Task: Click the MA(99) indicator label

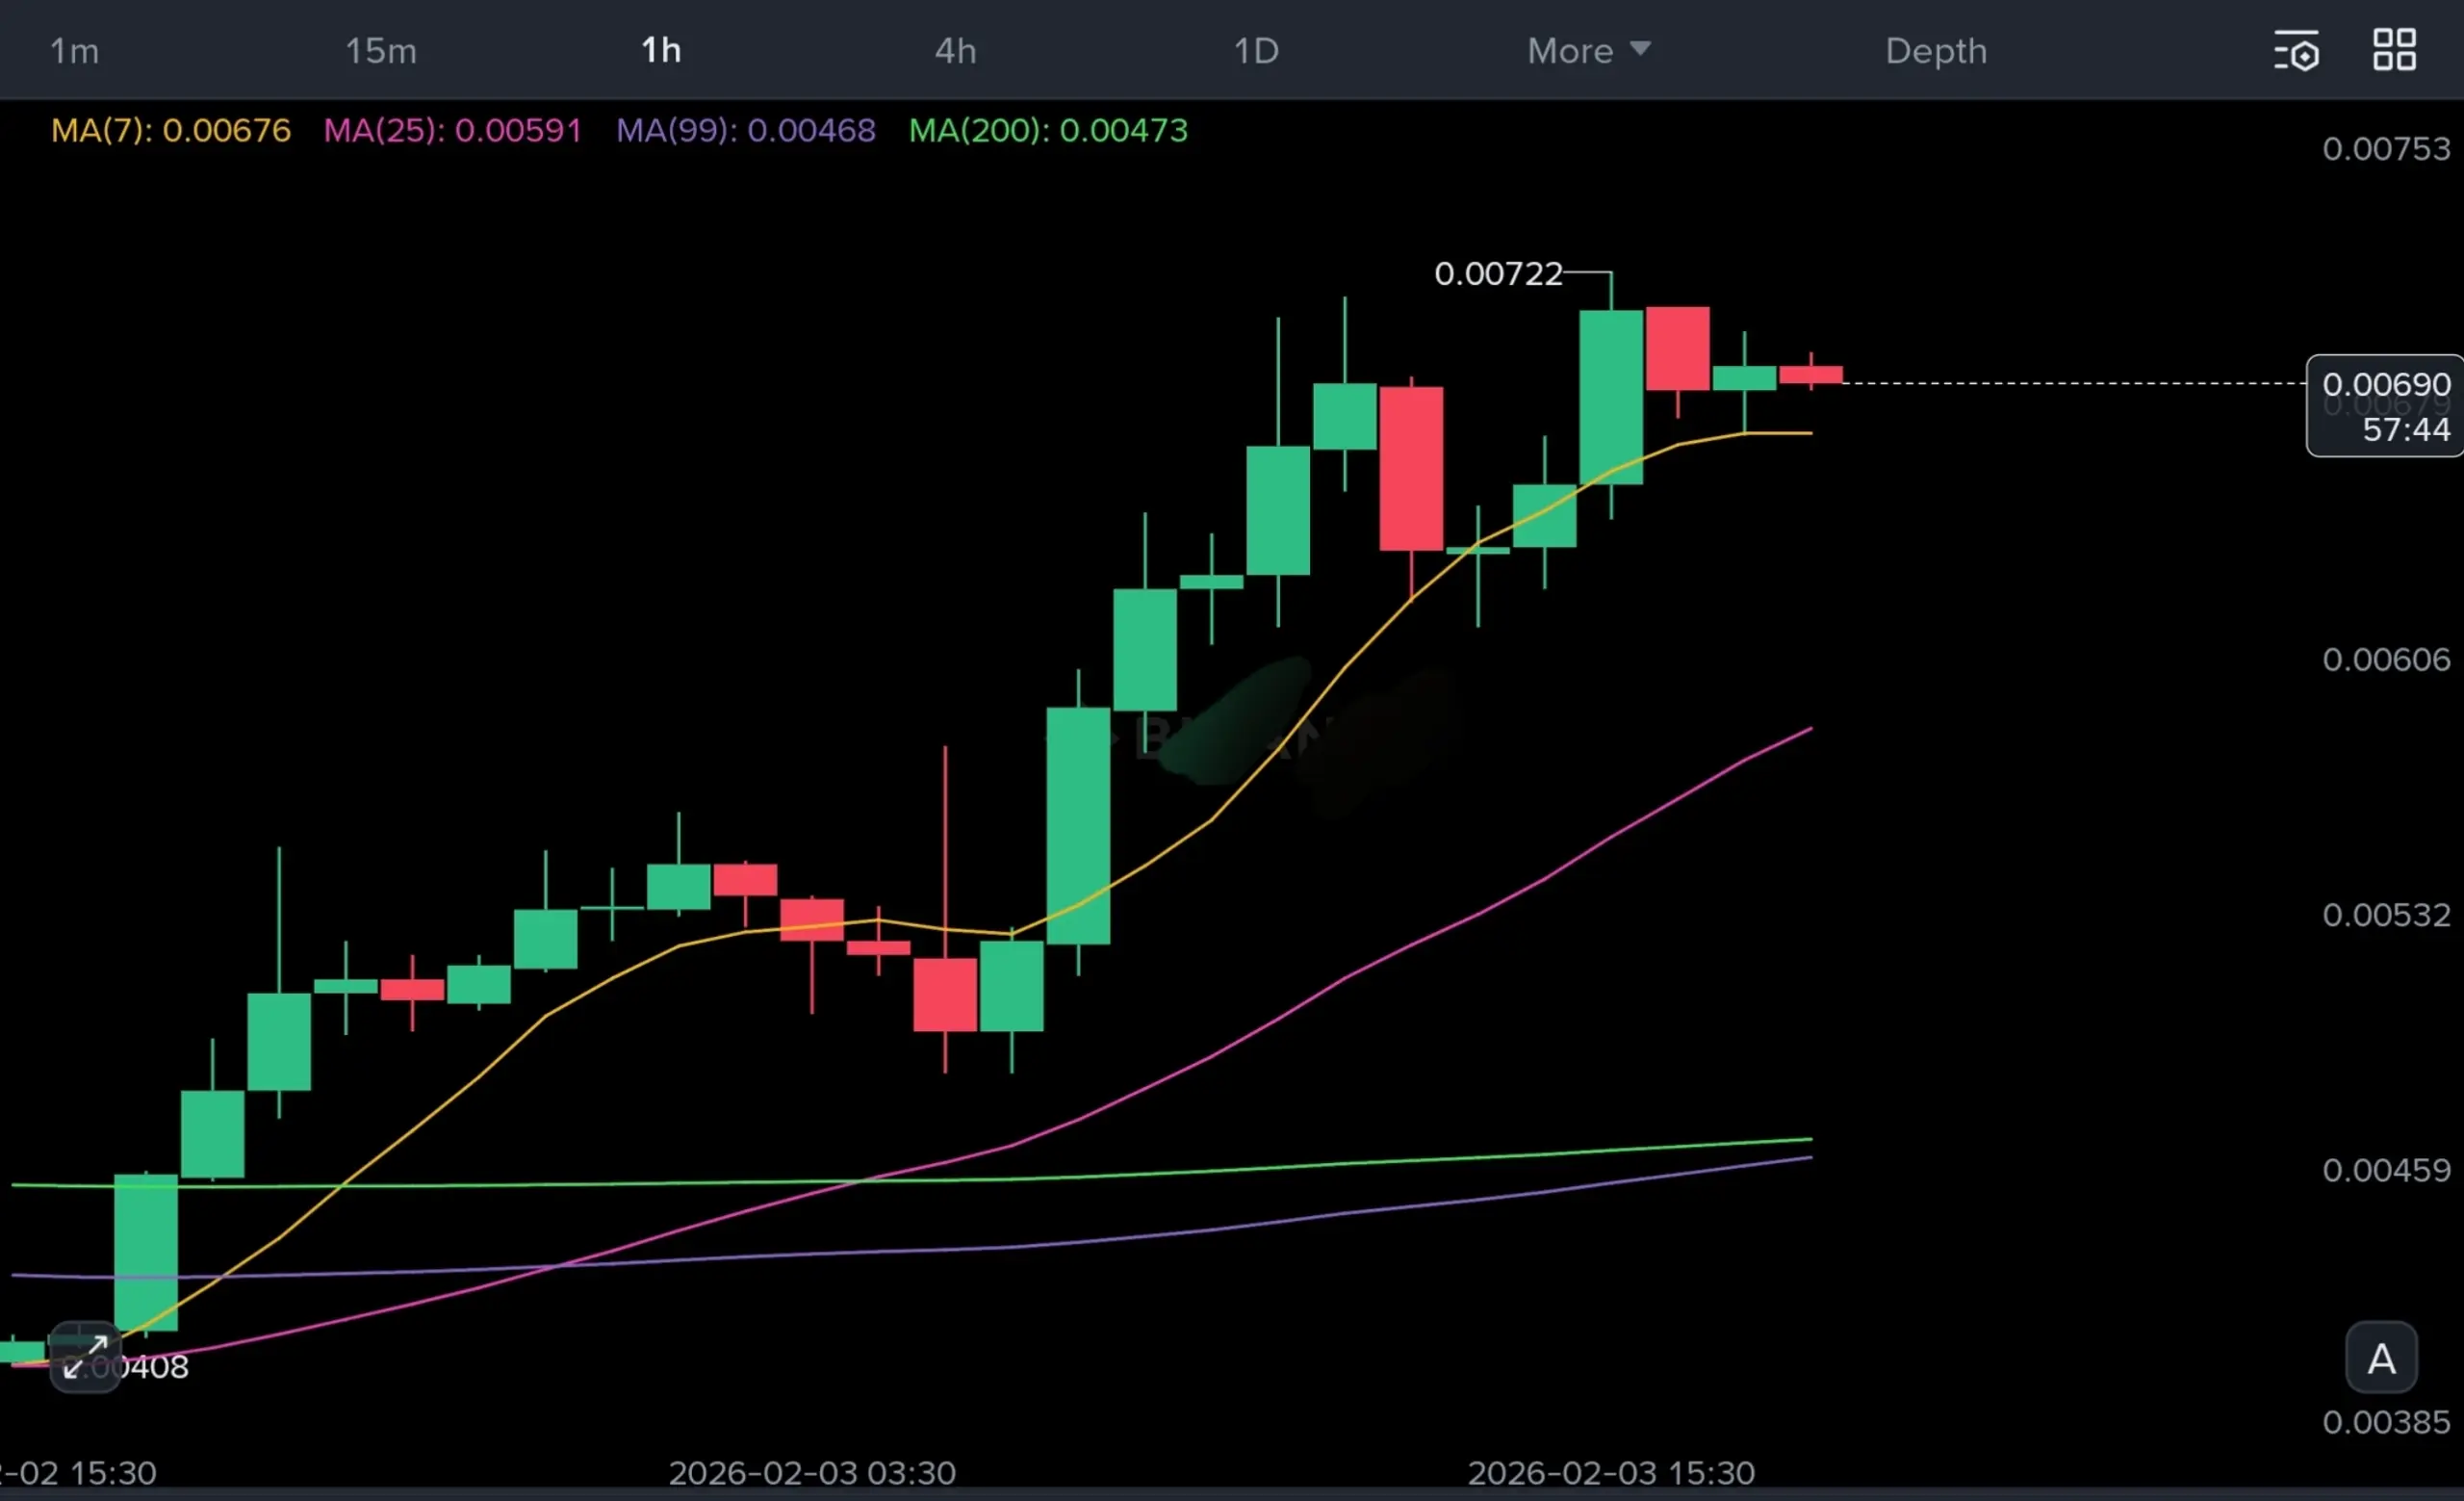Action: [x=745, y=131]
